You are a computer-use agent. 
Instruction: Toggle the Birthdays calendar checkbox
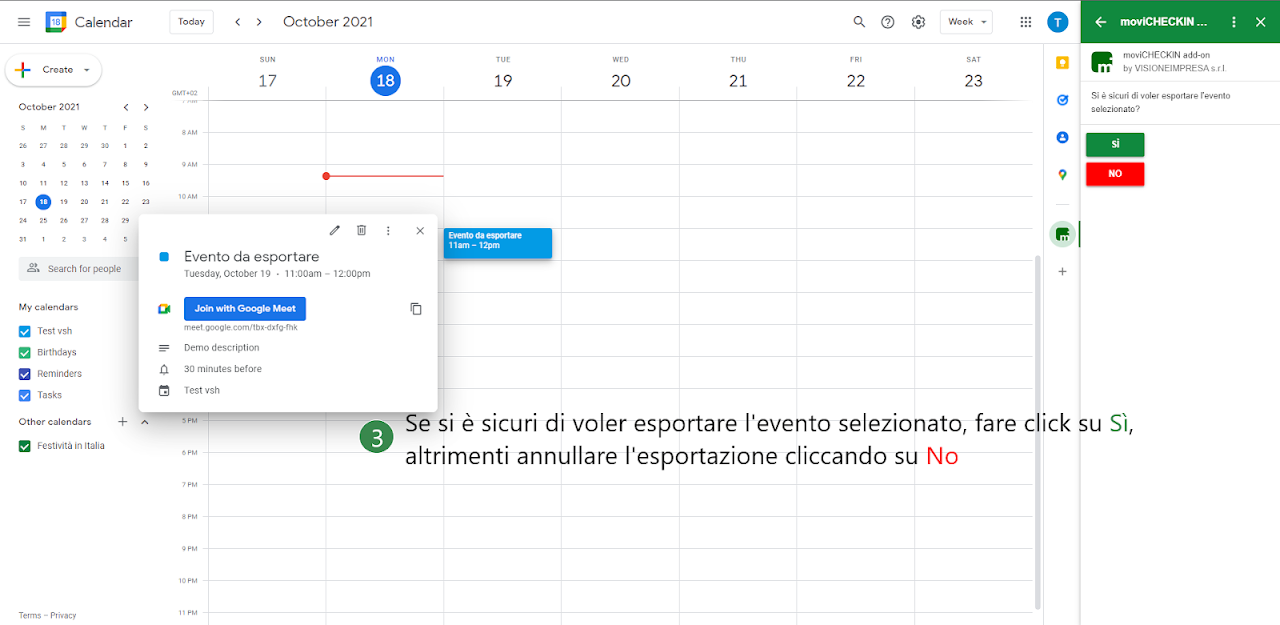pyautogui.click(x=25, y=353)
